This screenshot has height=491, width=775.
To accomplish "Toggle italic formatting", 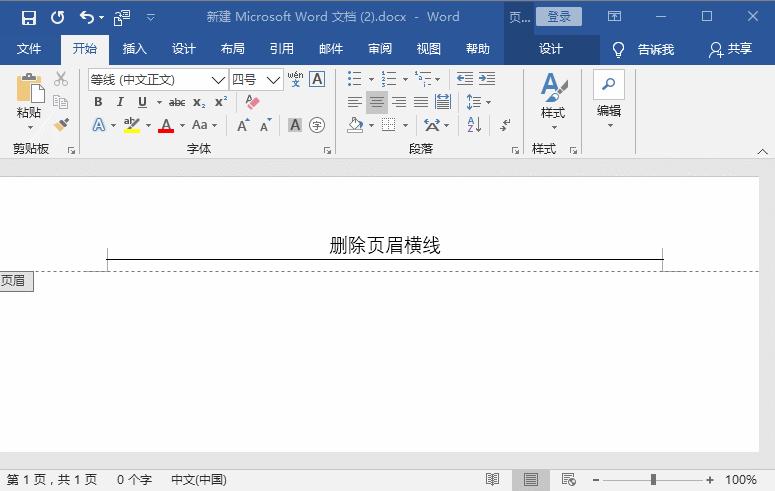I will [x=120, y=102].
